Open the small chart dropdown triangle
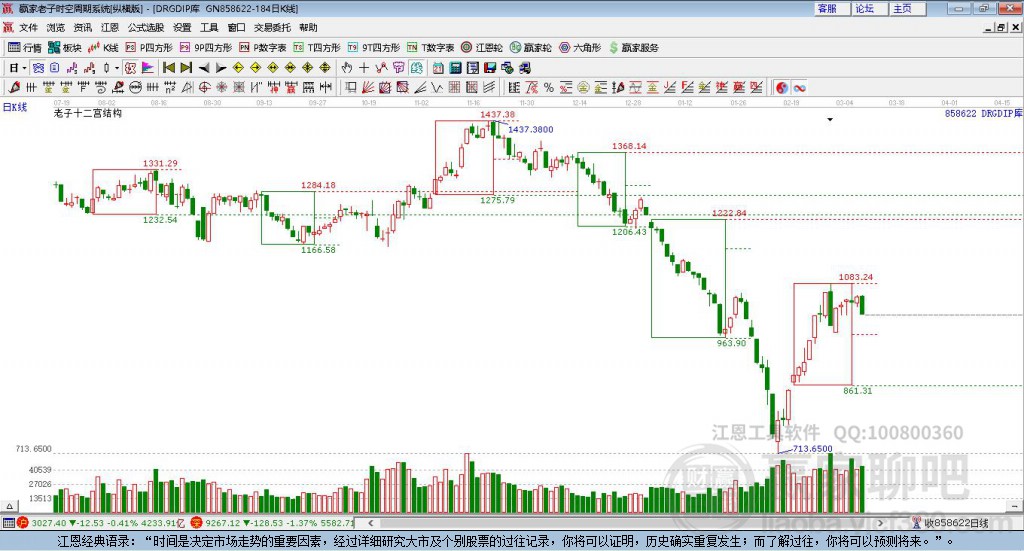Screen dimensions: 1024x551 tap(830, 119)
